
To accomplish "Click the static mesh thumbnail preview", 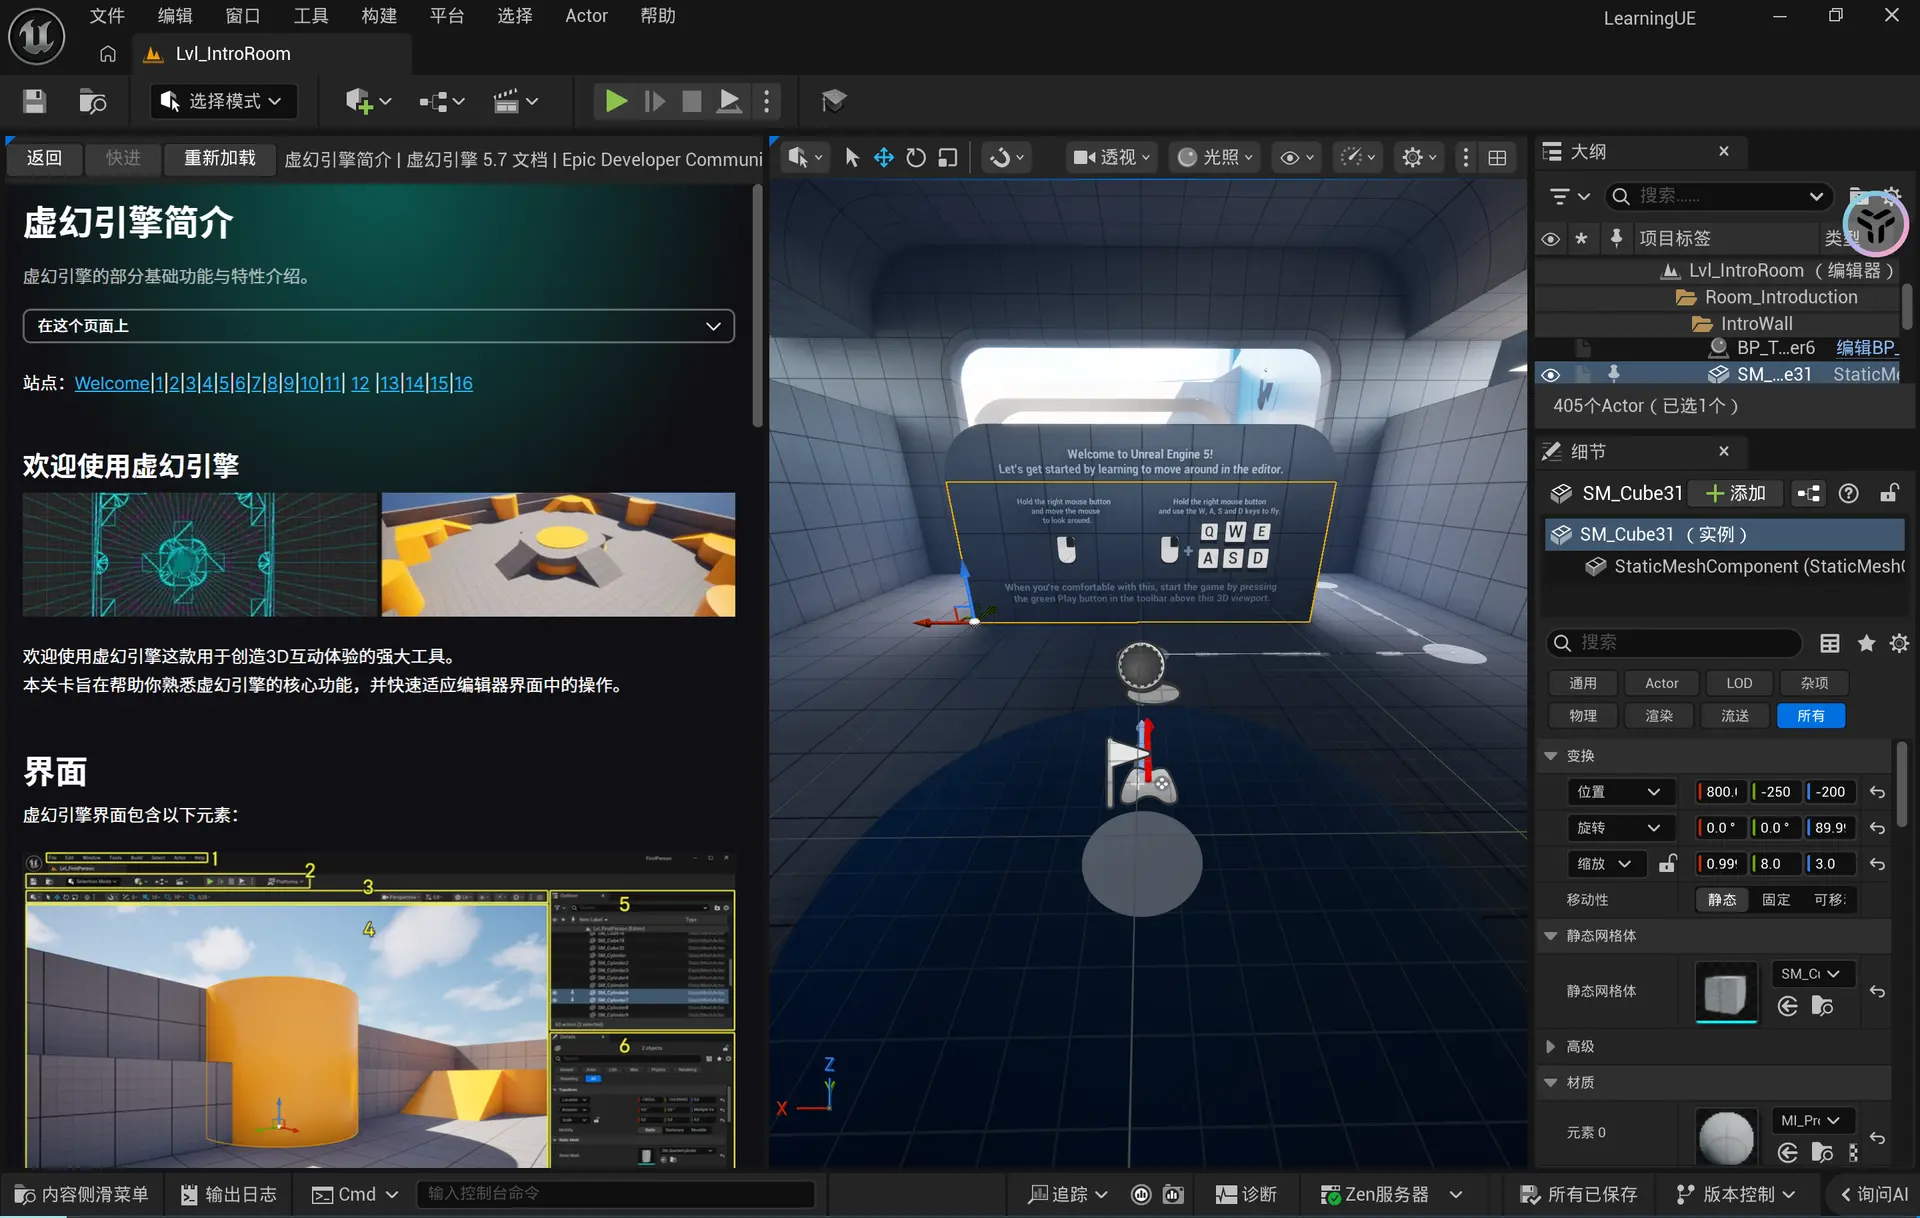I will (x=1726, y=992).
